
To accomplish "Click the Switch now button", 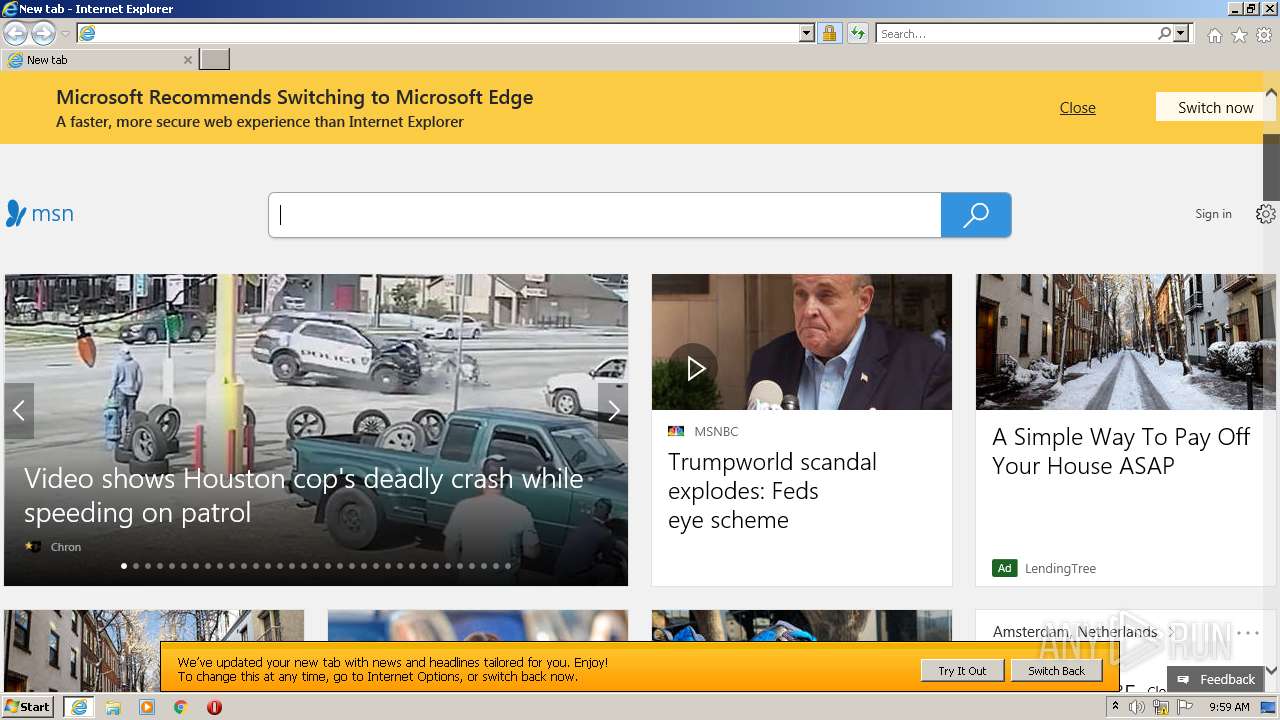I will [x=1215, y=107].
